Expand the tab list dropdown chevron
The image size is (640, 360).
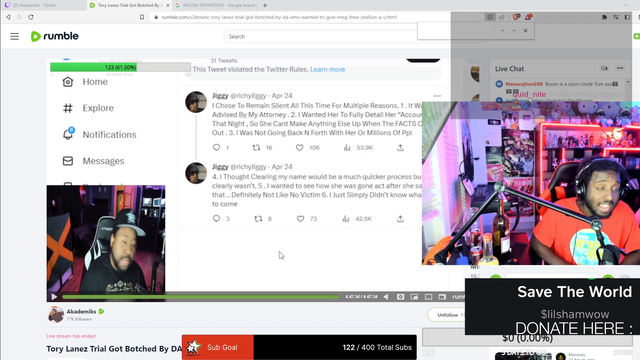(627, 5)
